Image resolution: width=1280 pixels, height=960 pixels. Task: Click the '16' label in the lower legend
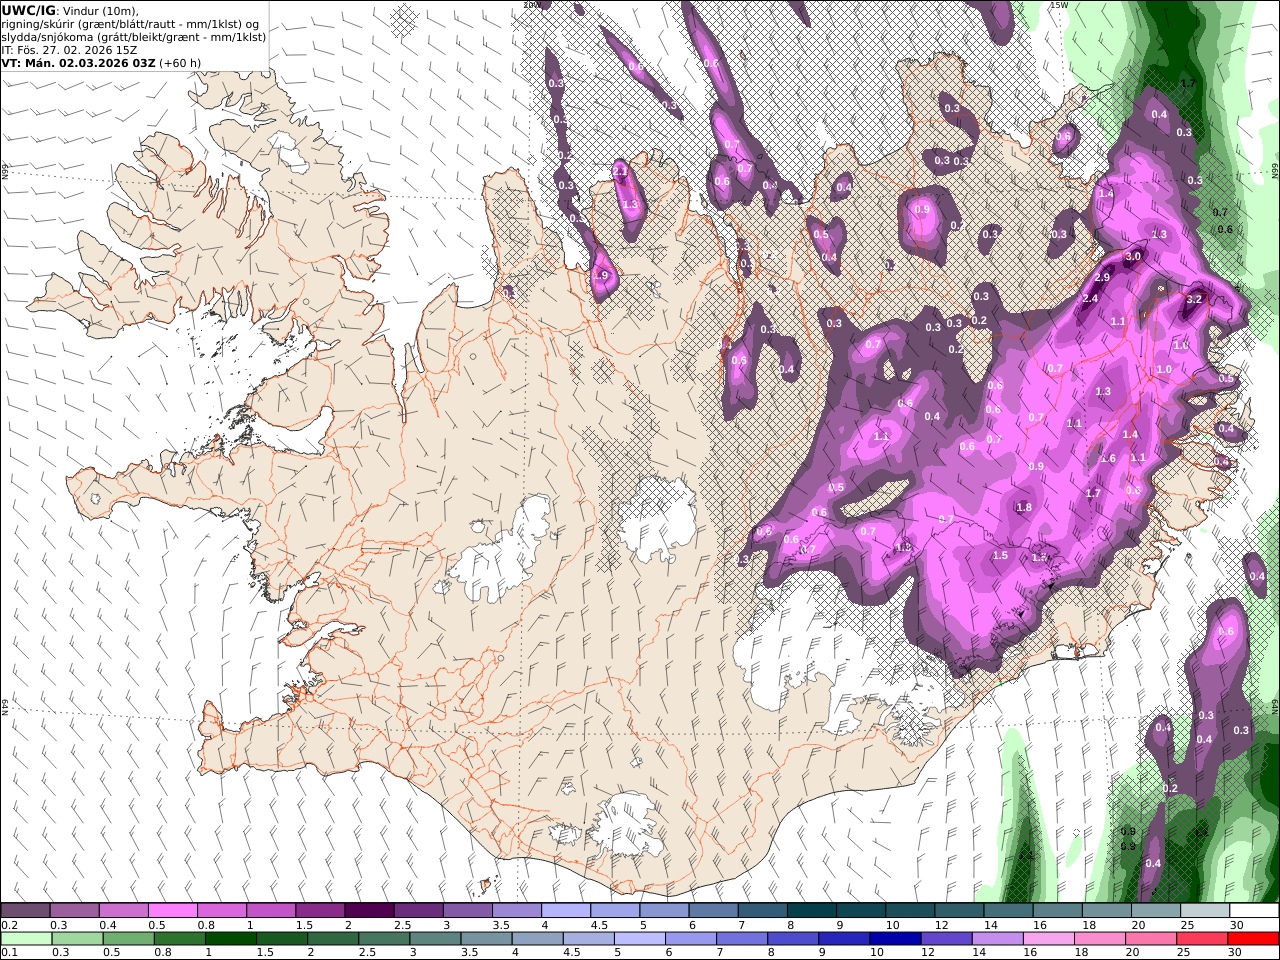[1030, 952]
